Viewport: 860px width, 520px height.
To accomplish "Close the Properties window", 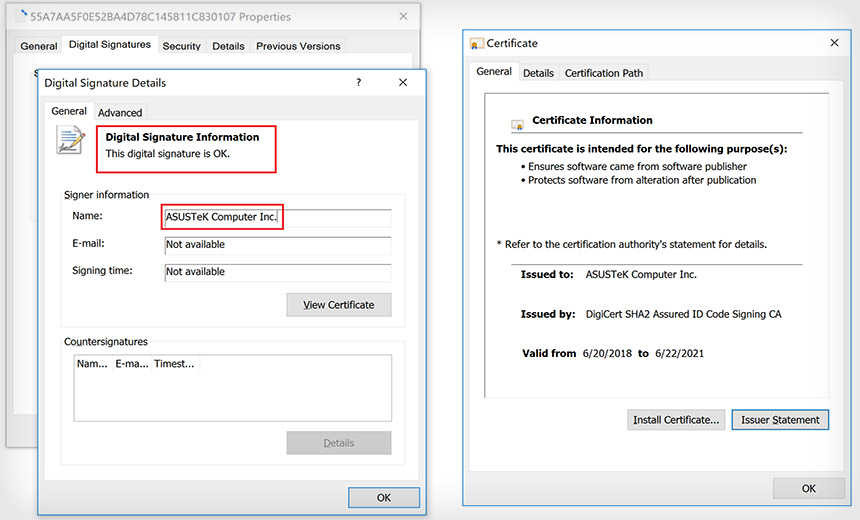I will point(403,16).
